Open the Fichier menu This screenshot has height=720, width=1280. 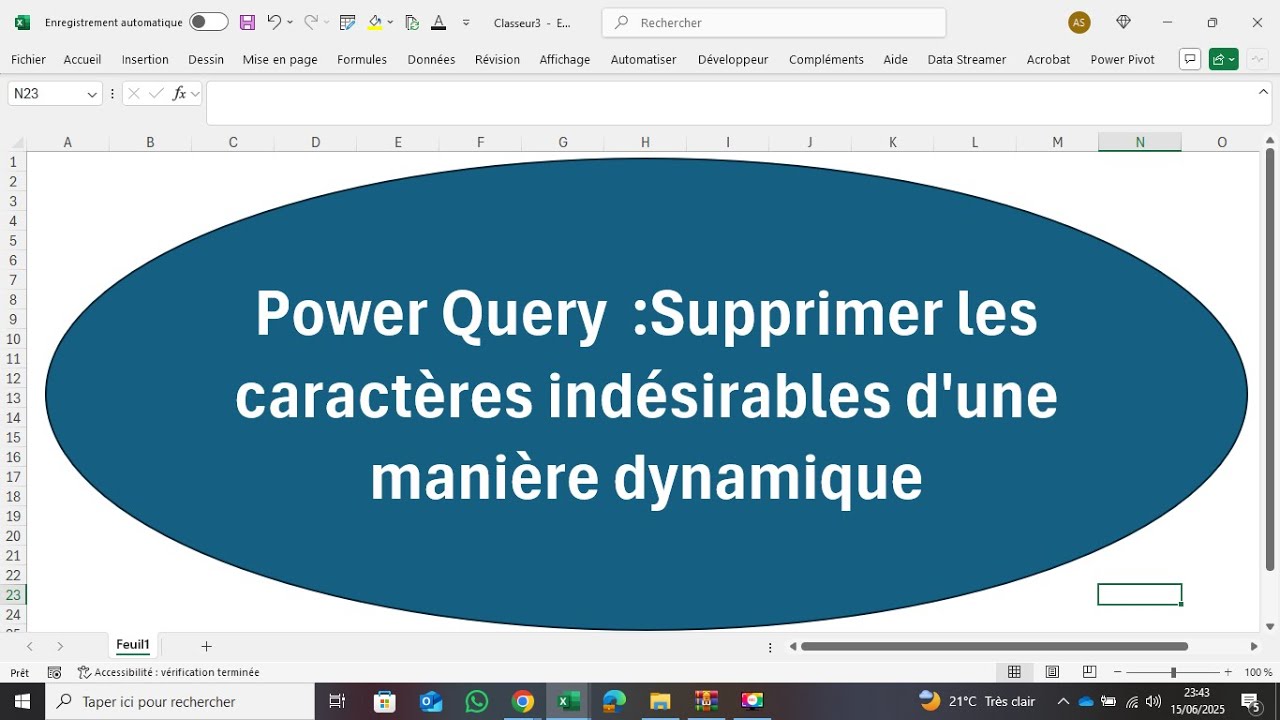[x=29, y=59]
